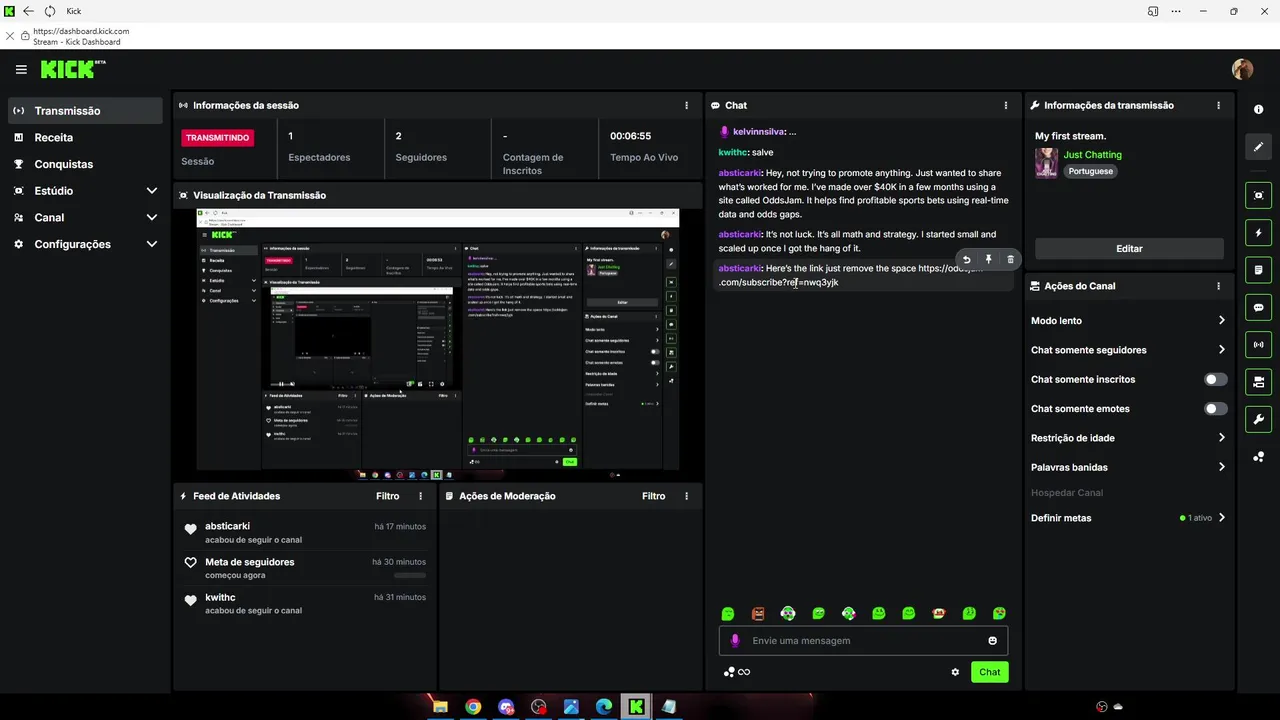
Task: Click the broadcast signal icon in the right sidebar
Action: [x=1258, y=345]
